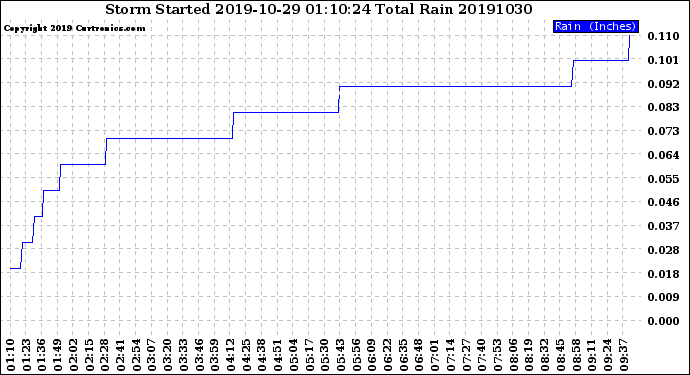This screenshot has height=375, width=690.
Task: Click the y-axis label 0.092
Action: pos(663,84)
